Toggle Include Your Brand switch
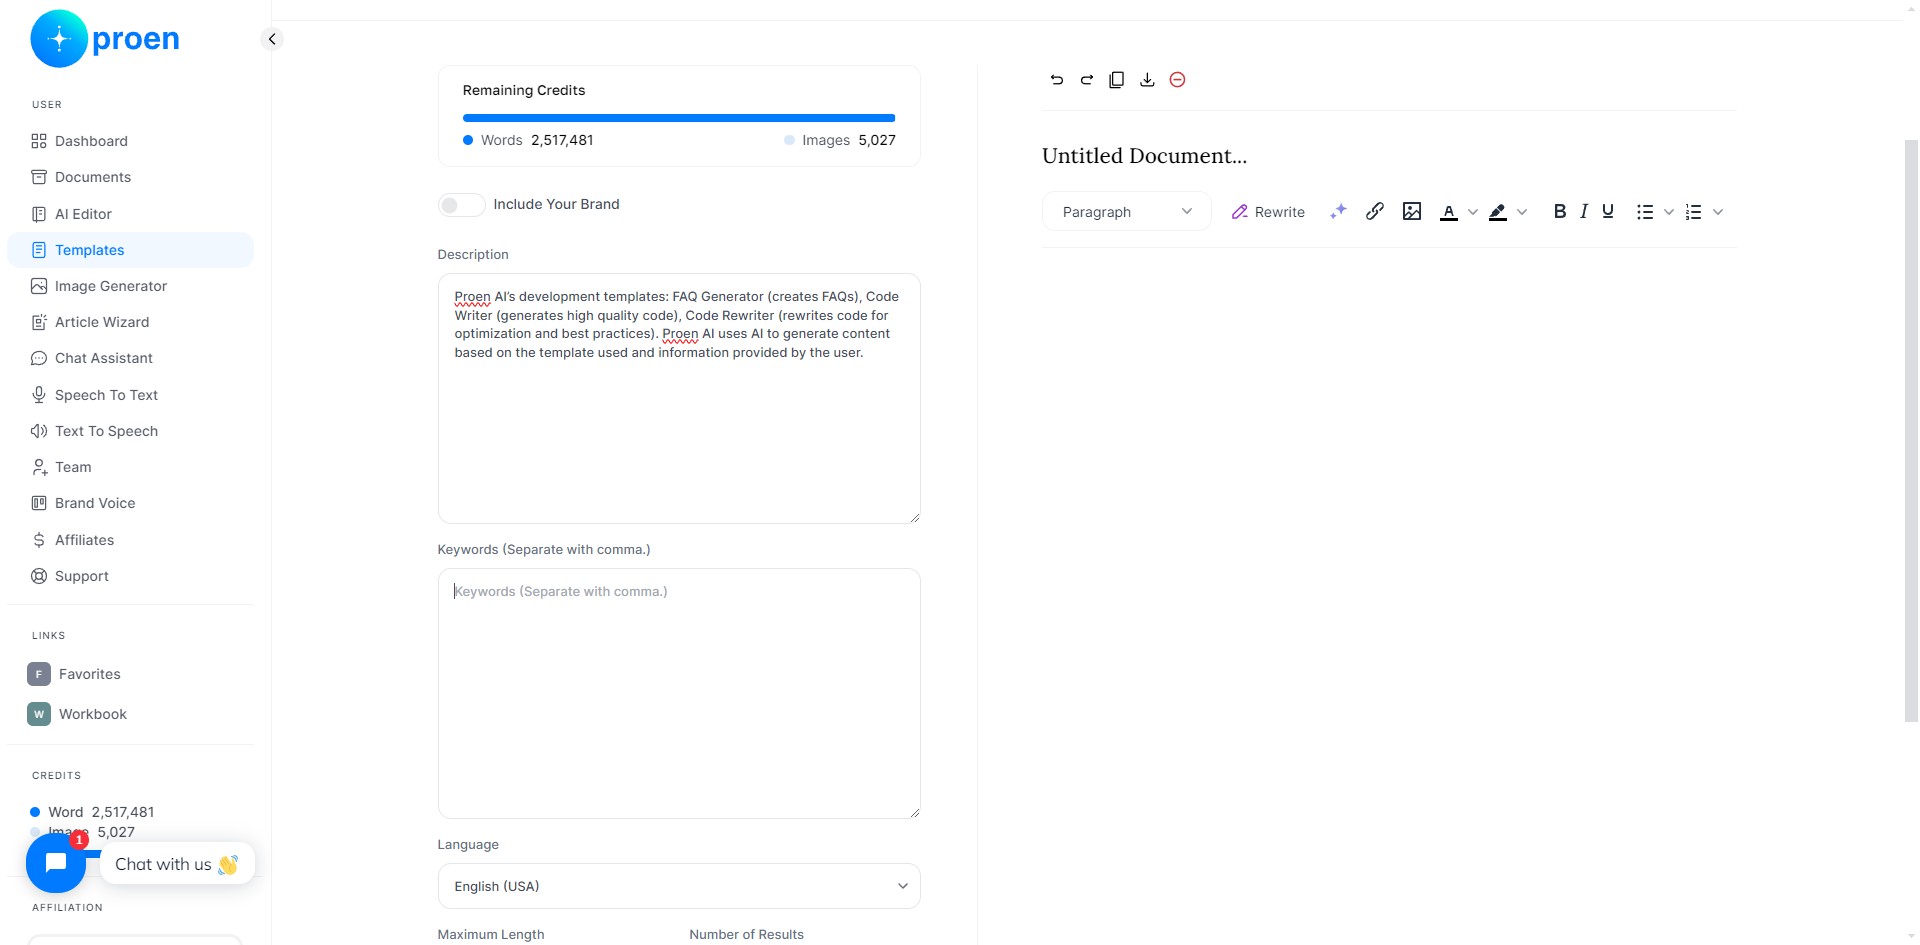Viewport: 1920px width, 945px height. tap(461, 205)
